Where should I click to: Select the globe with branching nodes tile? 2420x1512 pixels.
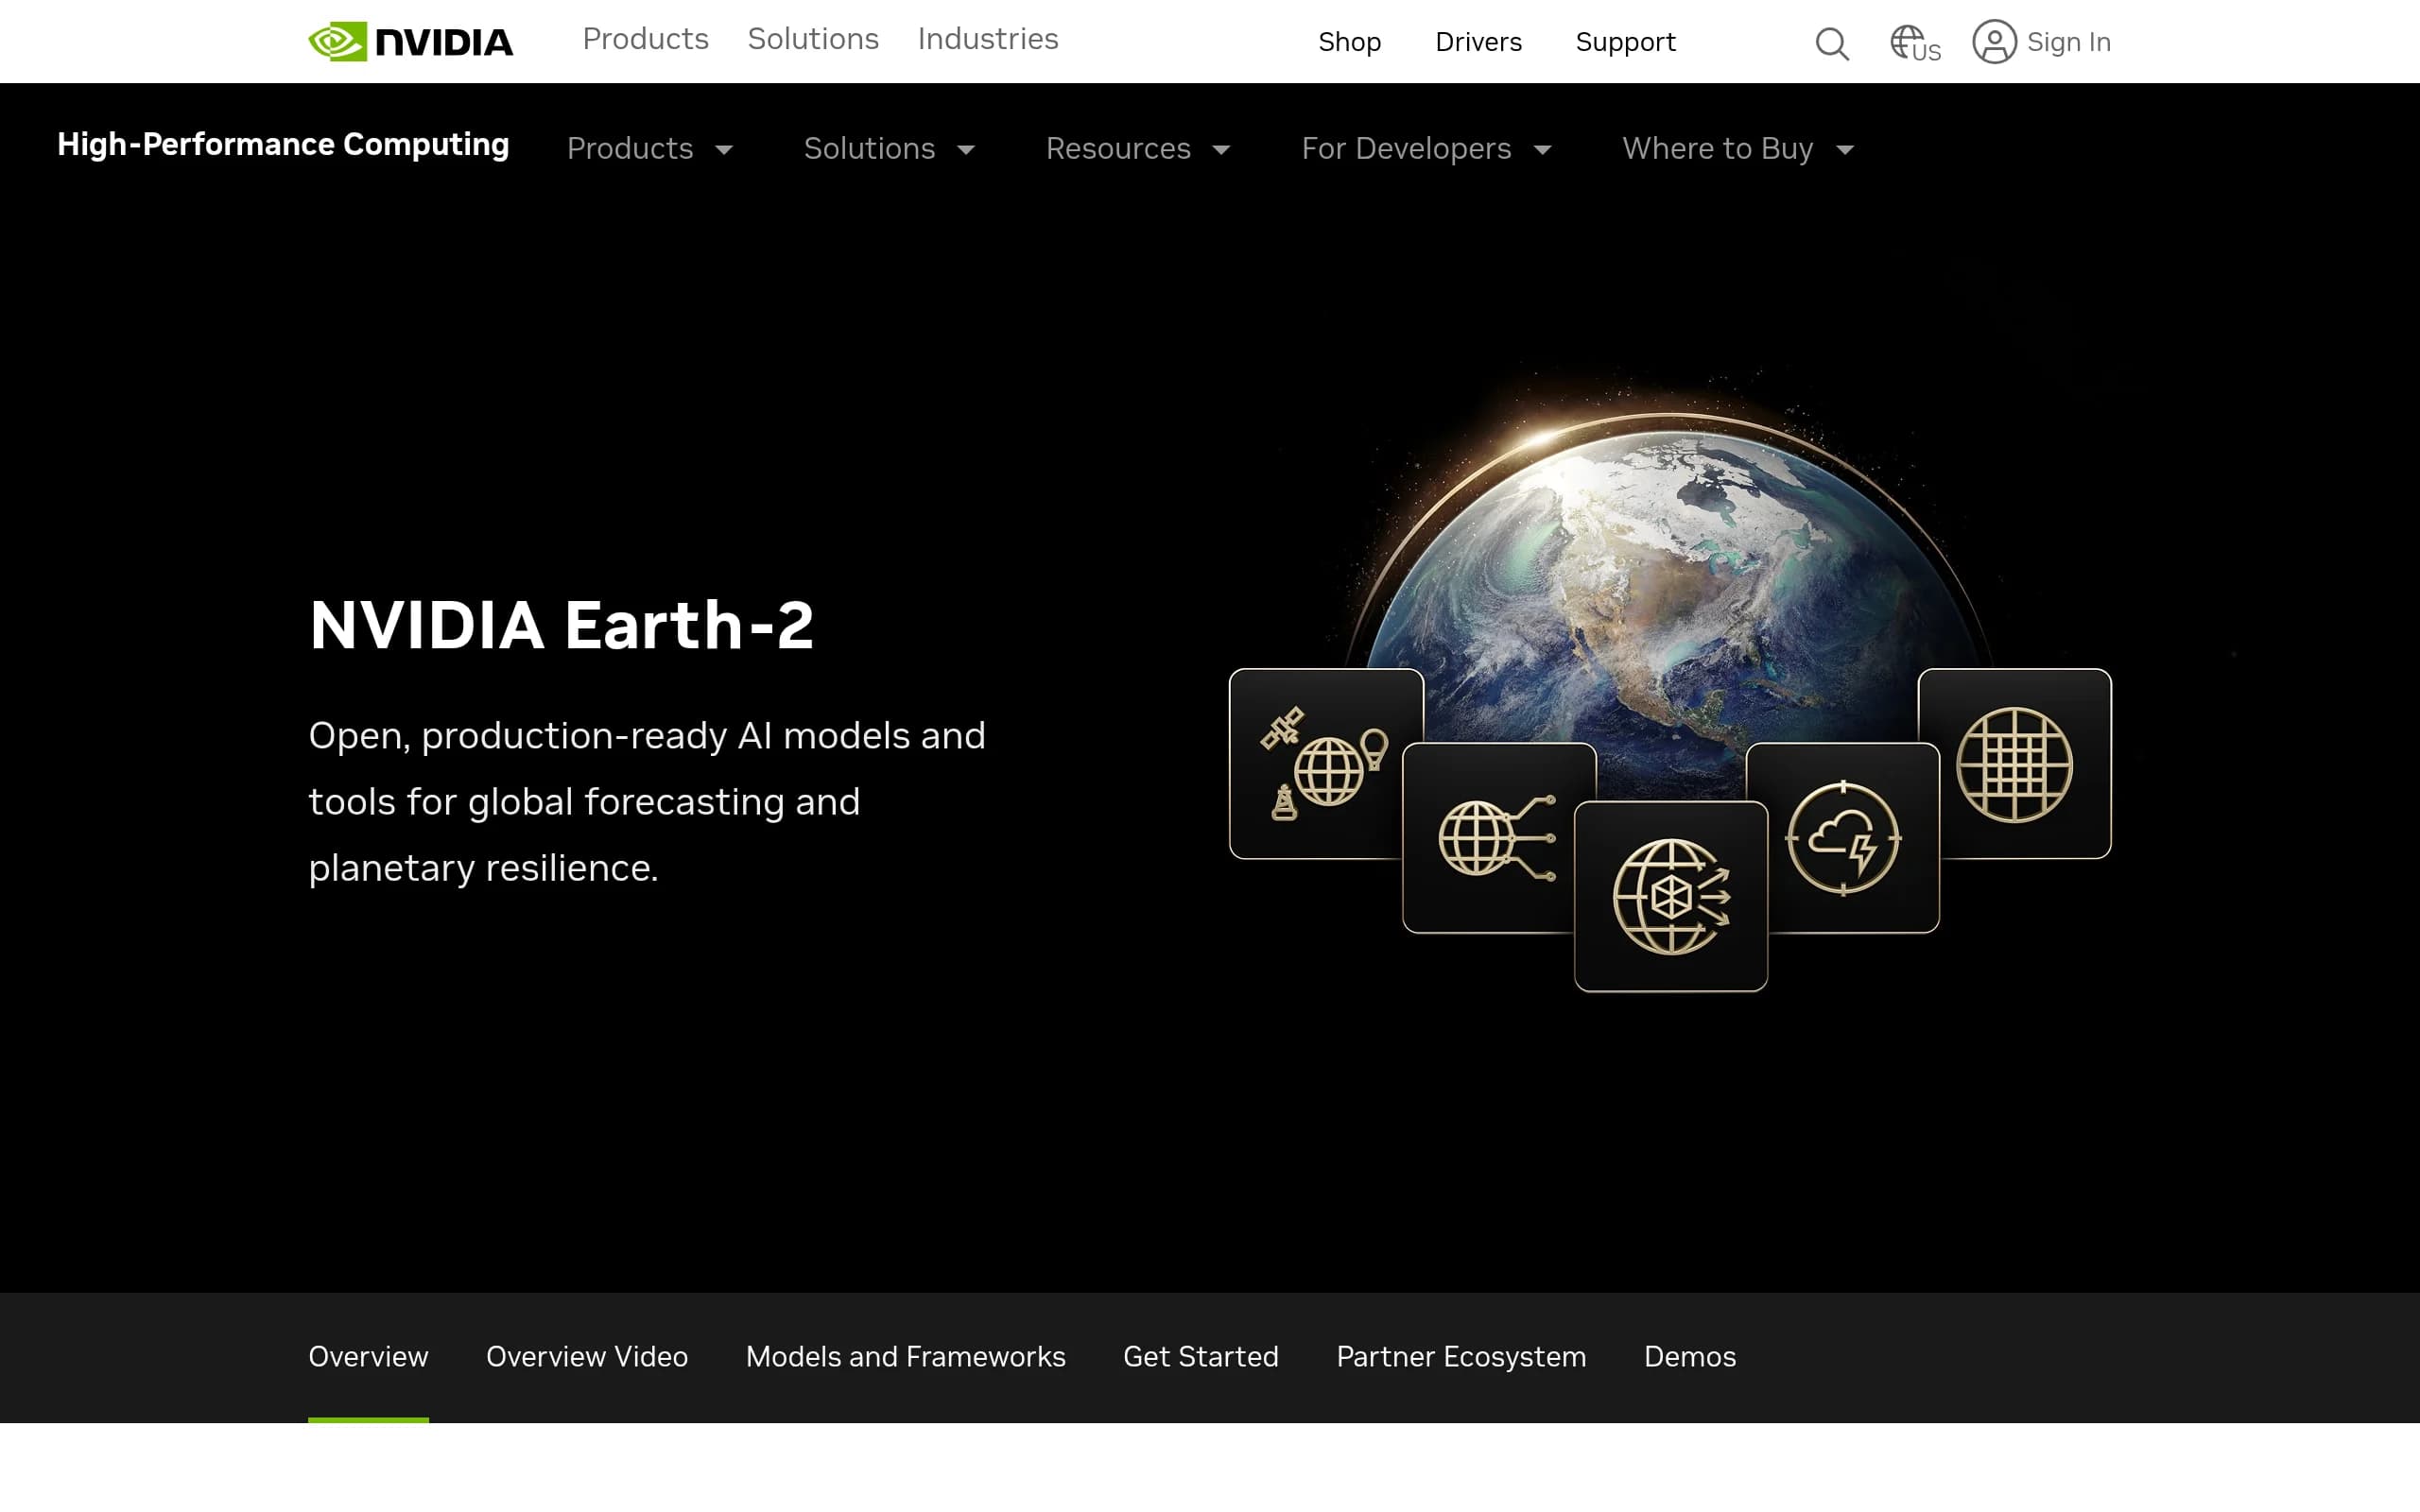pyautogui.click(x=1490, y=838)
